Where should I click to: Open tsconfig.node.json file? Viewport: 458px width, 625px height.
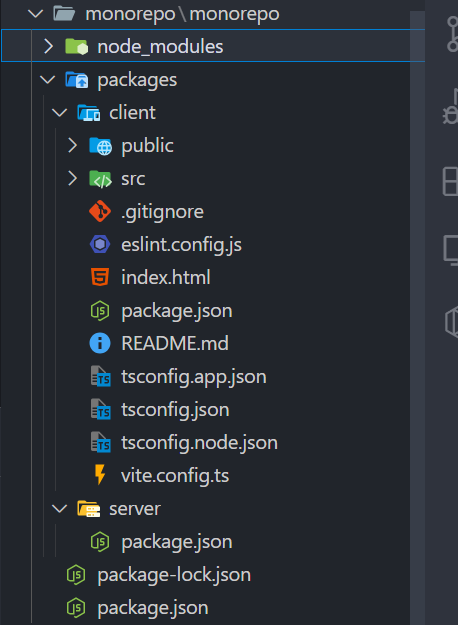point(199,443)
